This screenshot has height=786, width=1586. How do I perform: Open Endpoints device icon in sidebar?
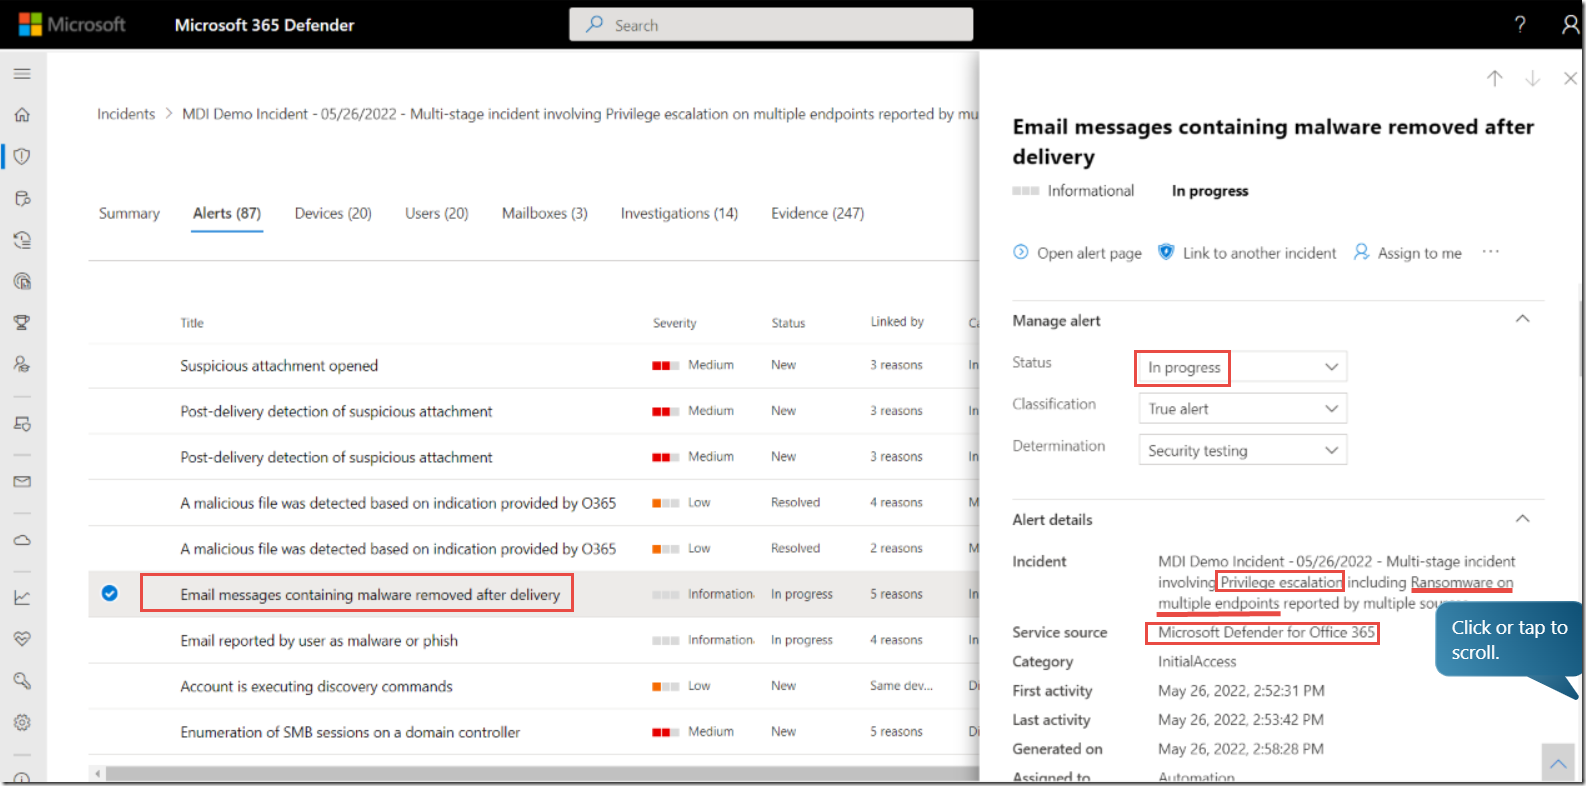(x=22, y=423)
